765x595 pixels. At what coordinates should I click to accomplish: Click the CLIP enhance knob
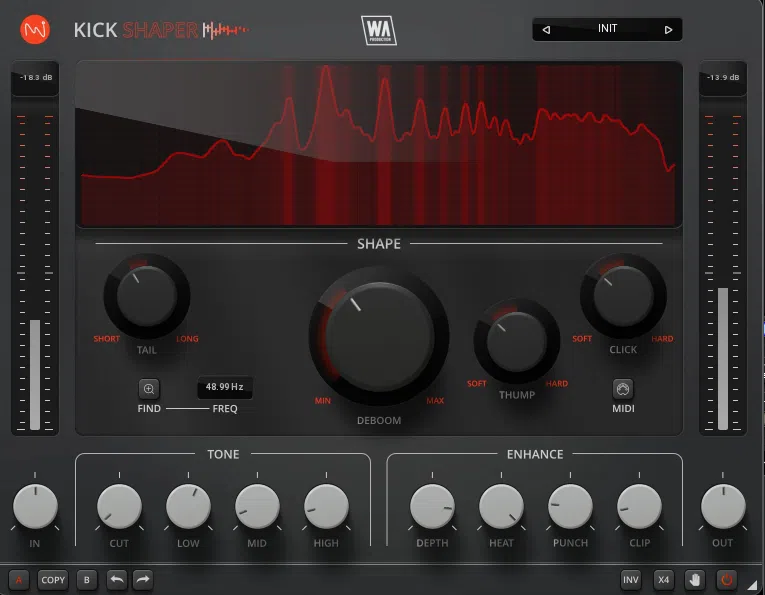point(639,507)
